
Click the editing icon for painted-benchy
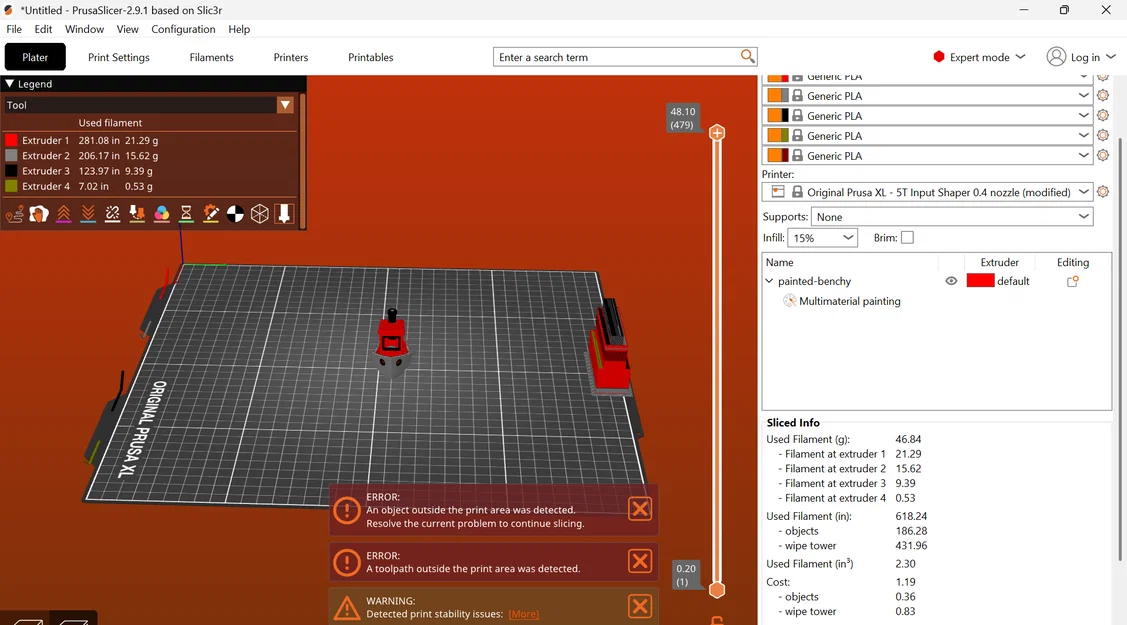point(1072,282)
